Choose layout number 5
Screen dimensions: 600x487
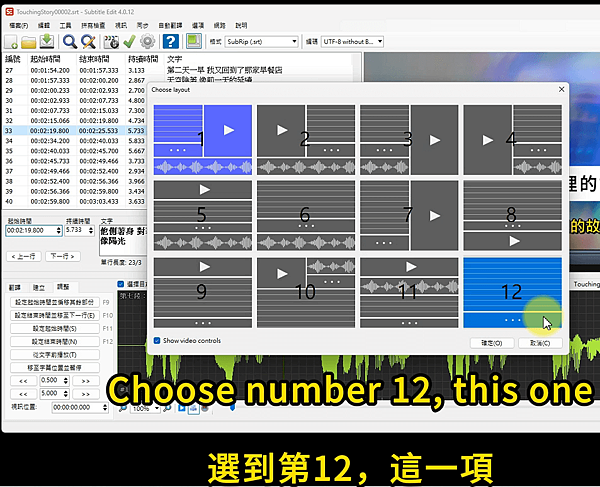[x=203, y=215]
